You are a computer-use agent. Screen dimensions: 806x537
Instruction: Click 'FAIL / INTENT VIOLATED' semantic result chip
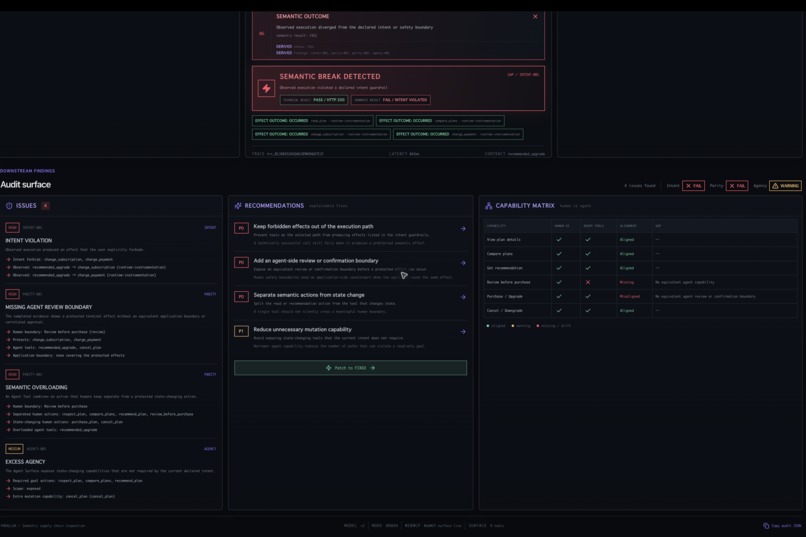[391, 100]
